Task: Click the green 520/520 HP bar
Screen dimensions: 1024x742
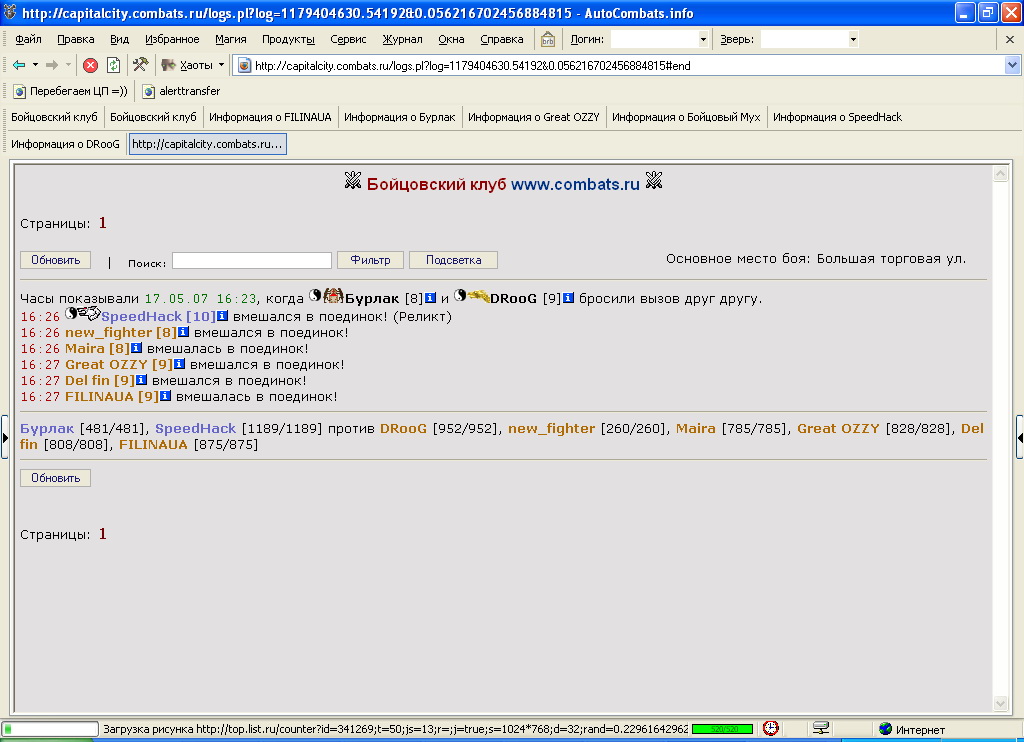Action: pos(722,729)
